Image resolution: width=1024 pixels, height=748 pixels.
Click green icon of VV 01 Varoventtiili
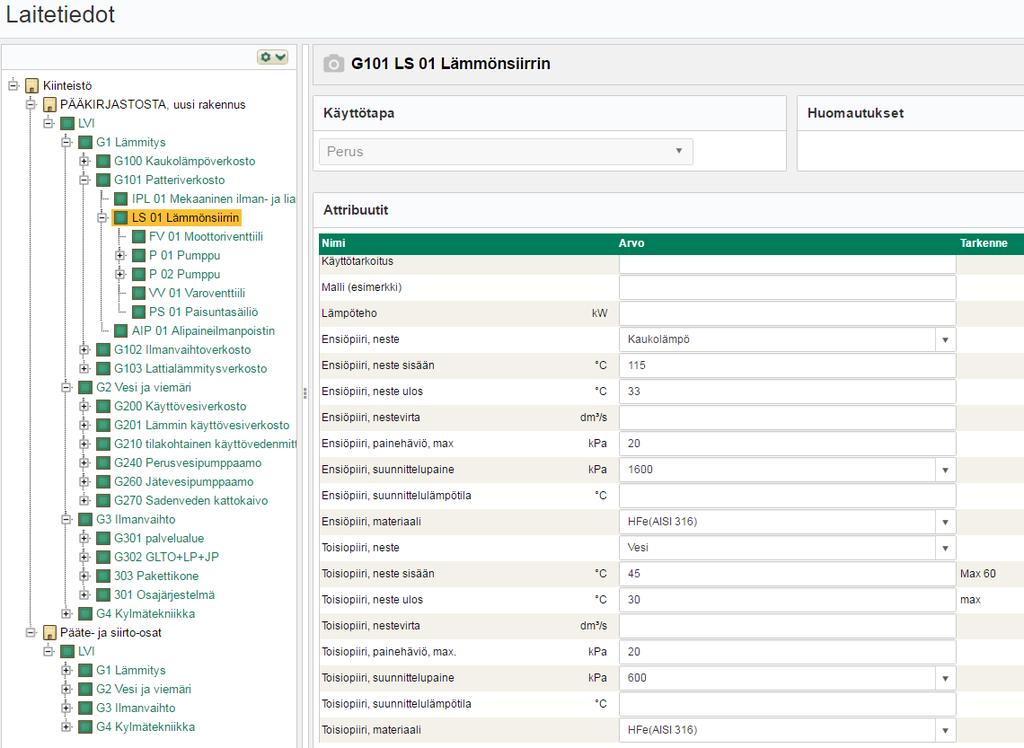138,293
